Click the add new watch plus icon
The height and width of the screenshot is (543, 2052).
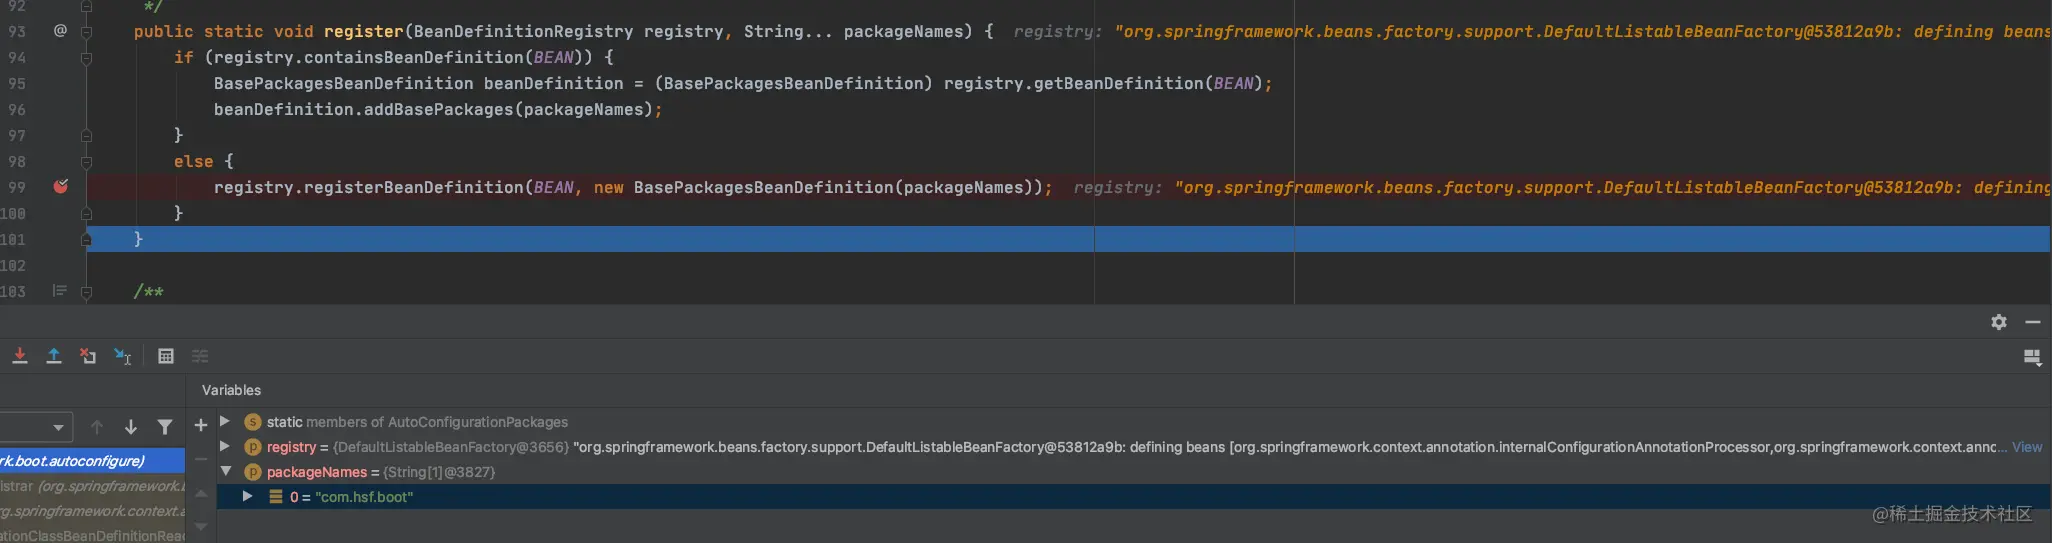coord(201,425)
